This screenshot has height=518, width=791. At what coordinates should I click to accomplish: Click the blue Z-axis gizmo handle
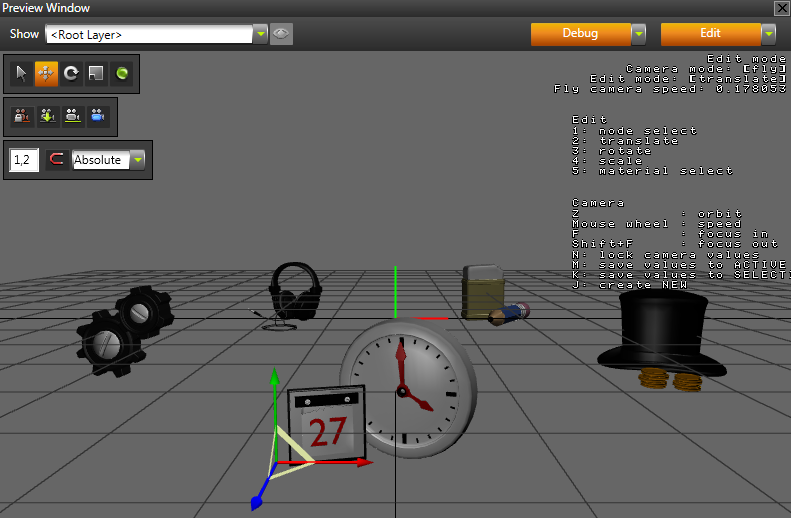click(258, 502)
